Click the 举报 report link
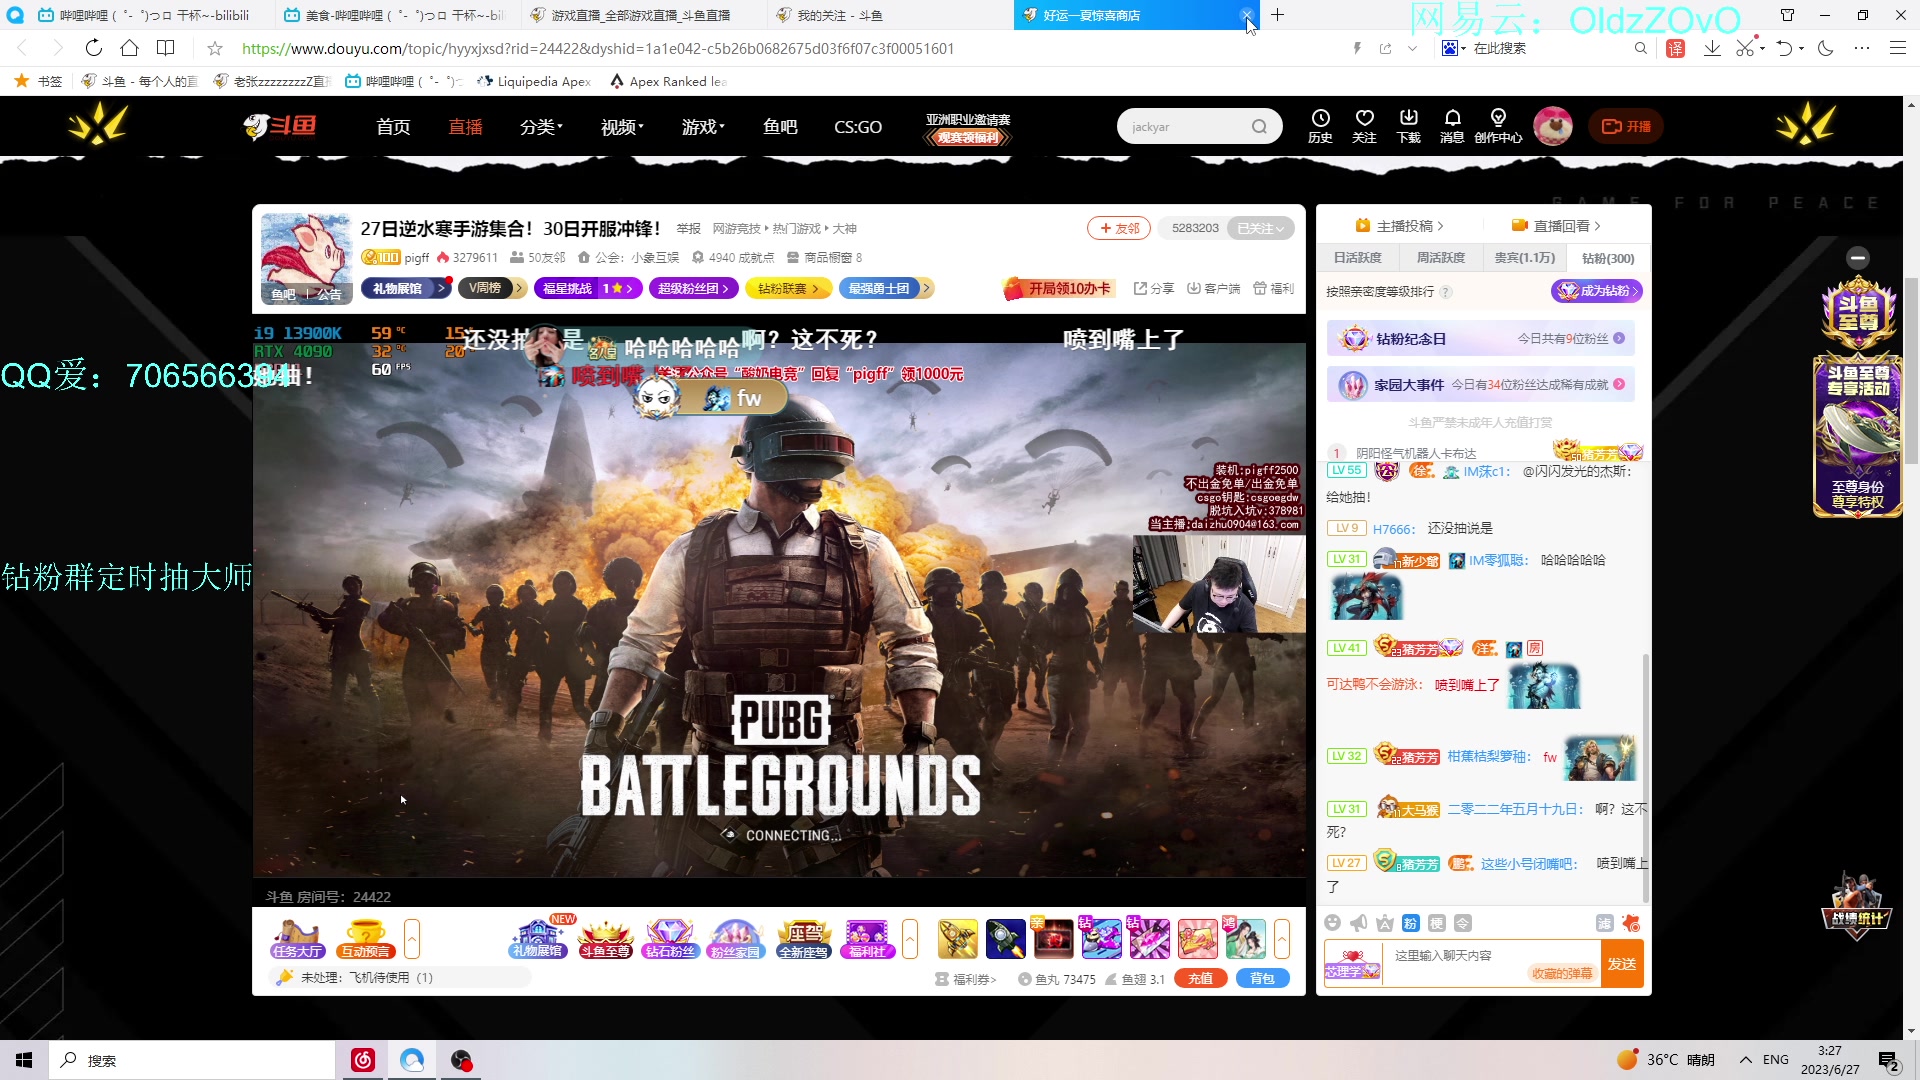 pyautogui.click(x=688, y=229)
